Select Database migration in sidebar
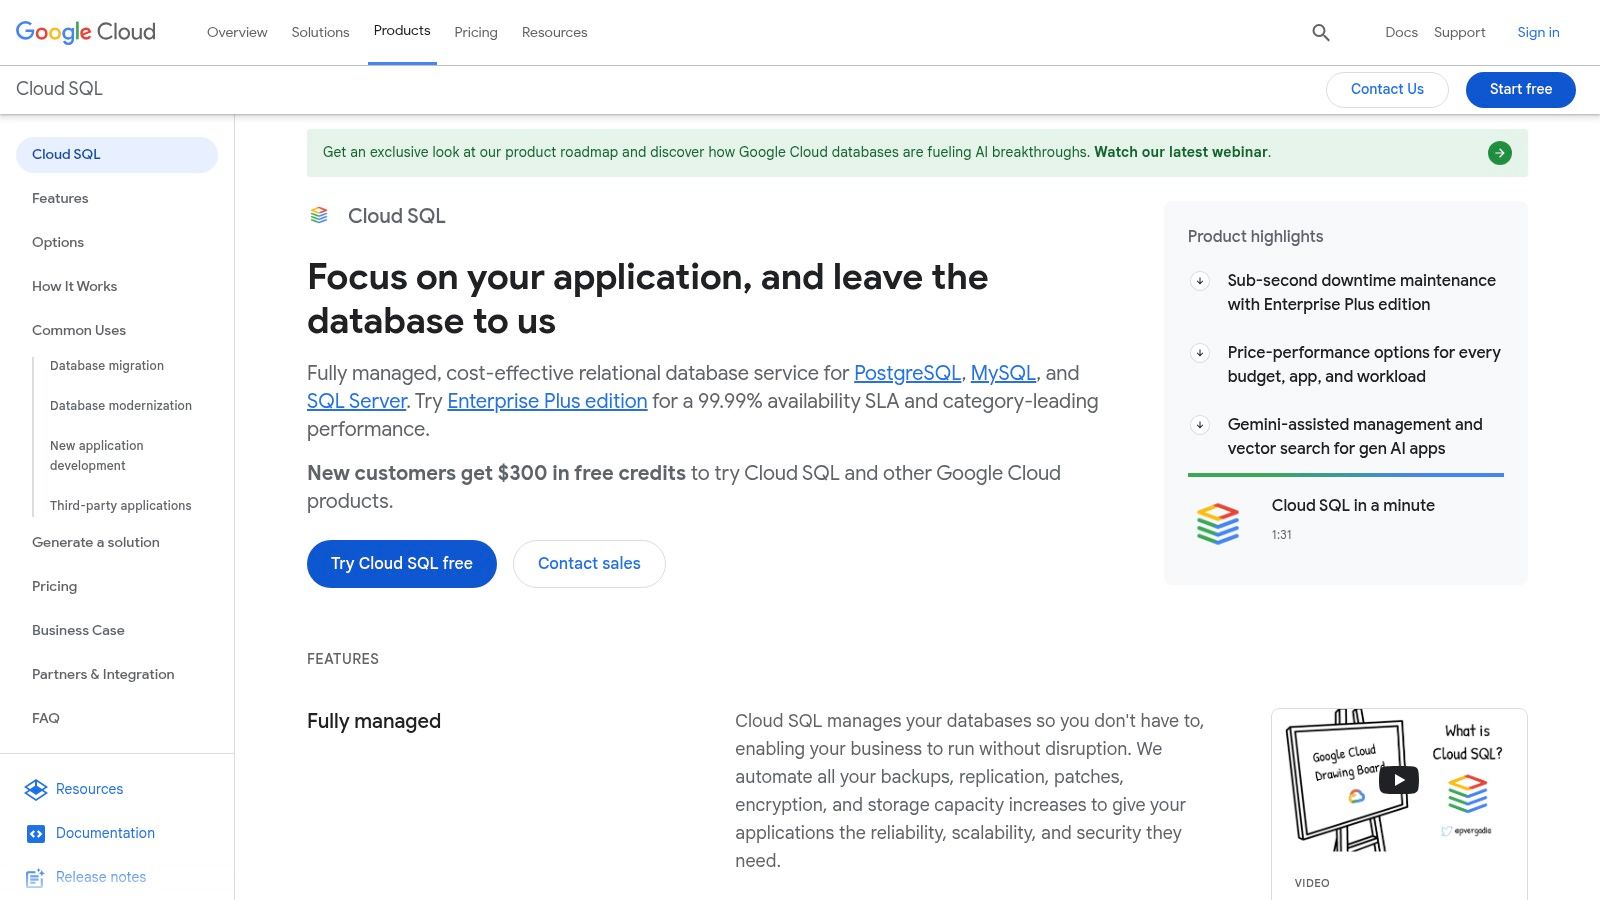 pyautogui.click(x=107, y=366)
